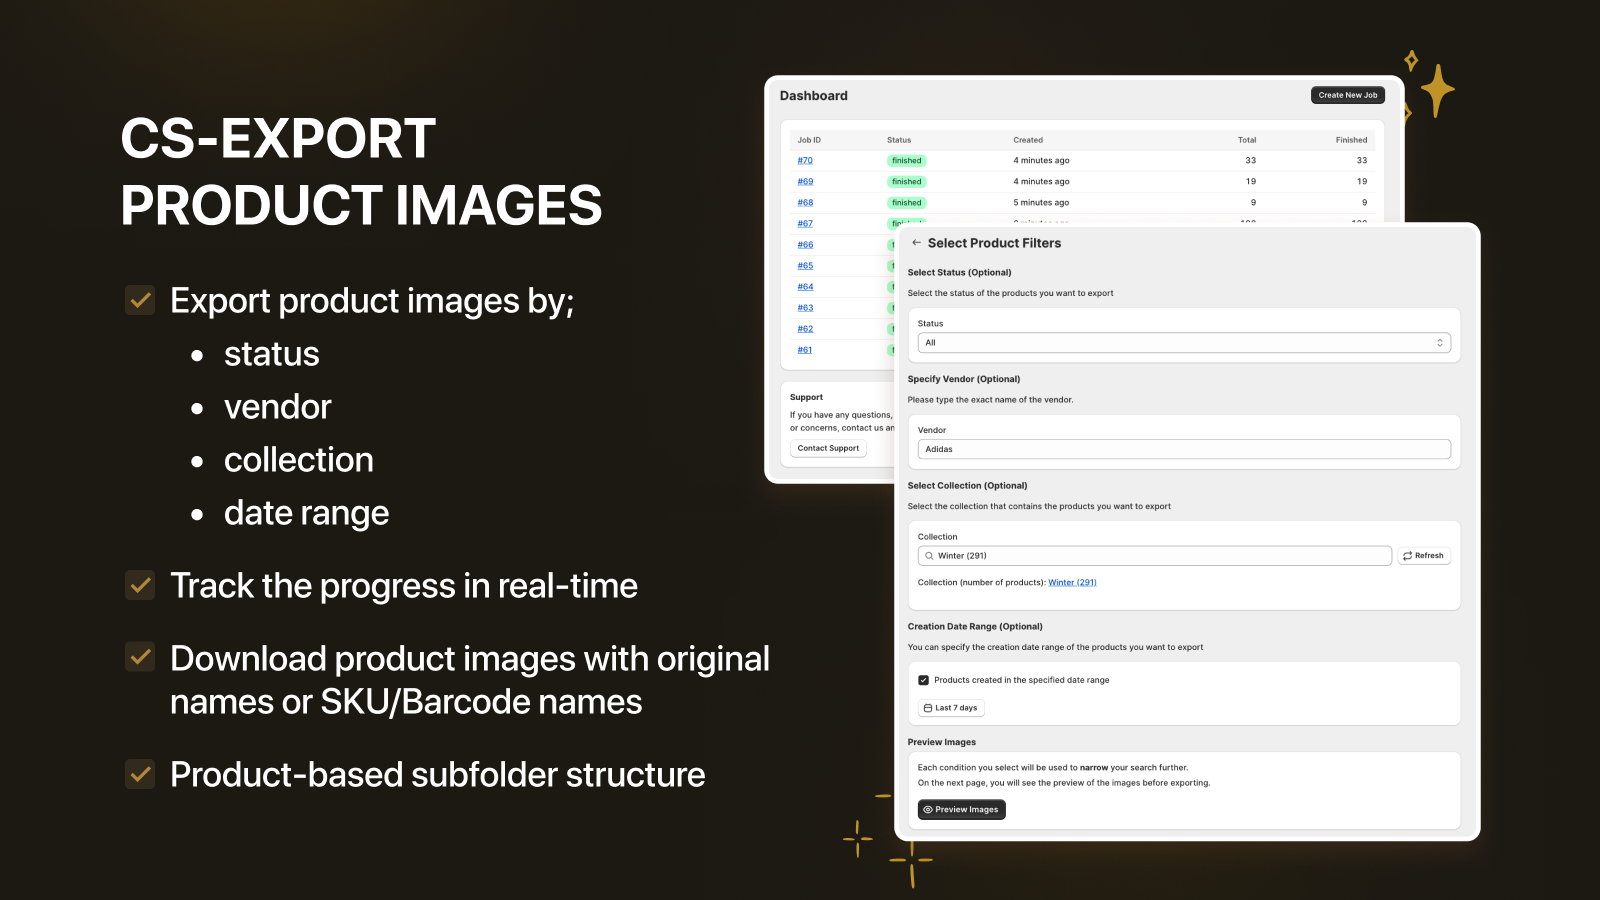Image resolution: width=1600 pixels, height=900 pixels.
Task: Open job #69 from the dashboard table
Action: click(805, 181)
